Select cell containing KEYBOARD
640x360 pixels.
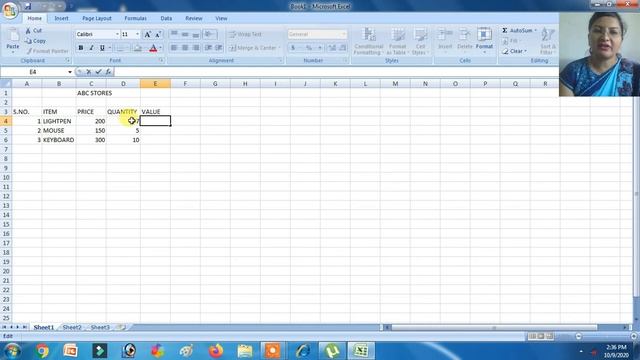[x=59, y=140]
